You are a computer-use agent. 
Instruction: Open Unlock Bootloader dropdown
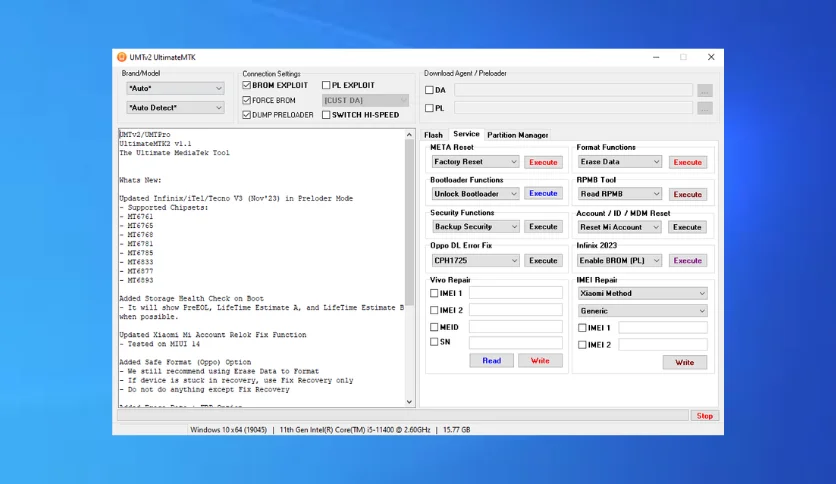[x=475, y=194]
